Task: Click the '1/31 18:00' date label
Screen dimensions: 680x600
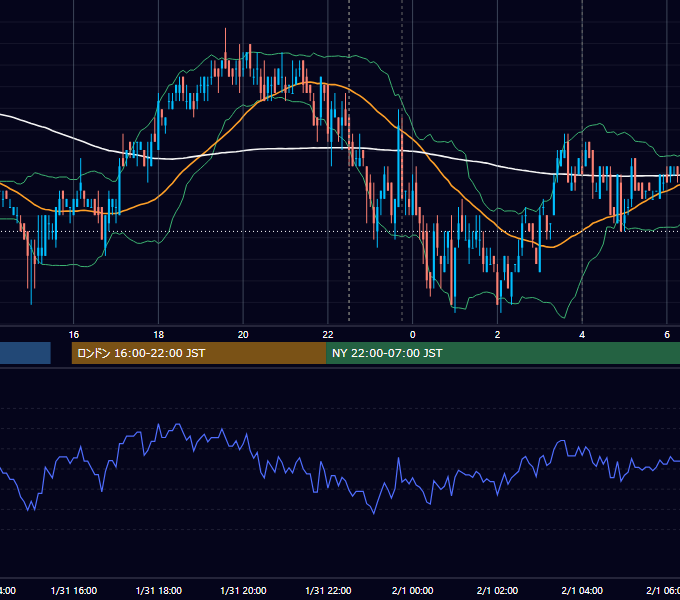Action: pos(159,590)
